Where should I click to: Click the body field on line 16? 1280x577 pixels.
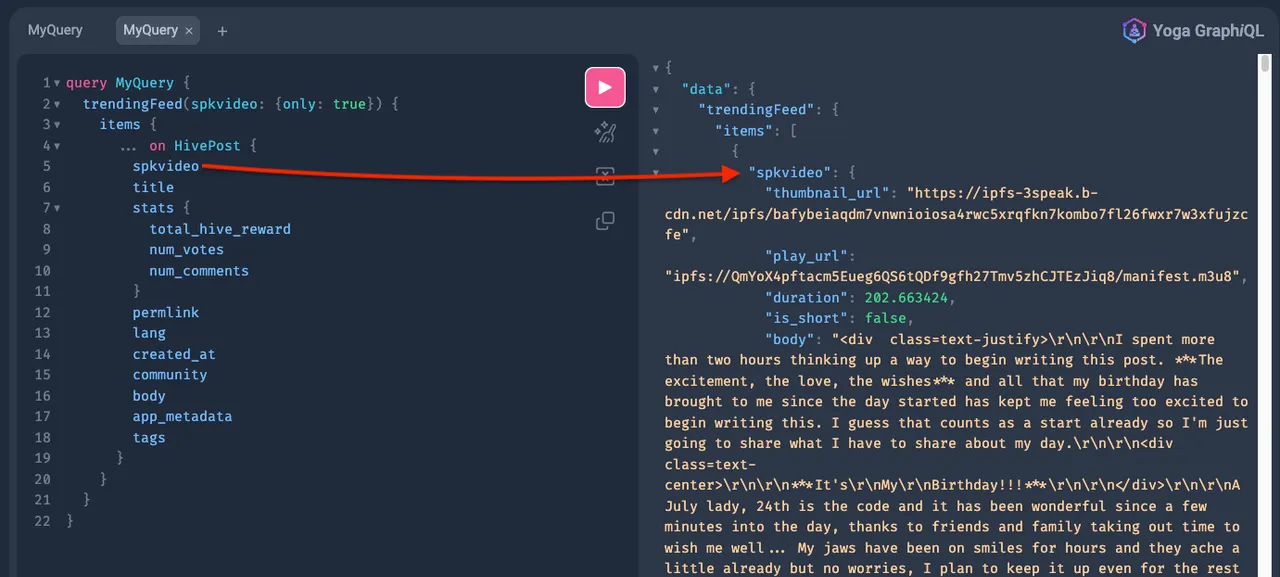coord(149,396)
